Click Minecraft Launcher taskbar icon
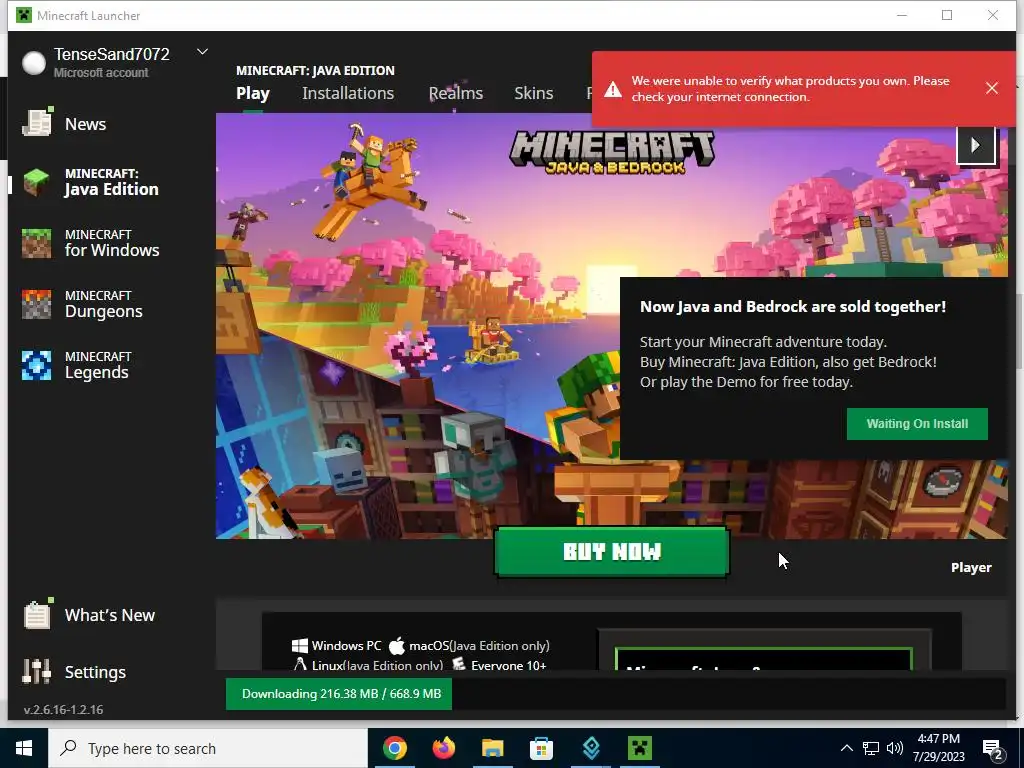 click(640, 748)
